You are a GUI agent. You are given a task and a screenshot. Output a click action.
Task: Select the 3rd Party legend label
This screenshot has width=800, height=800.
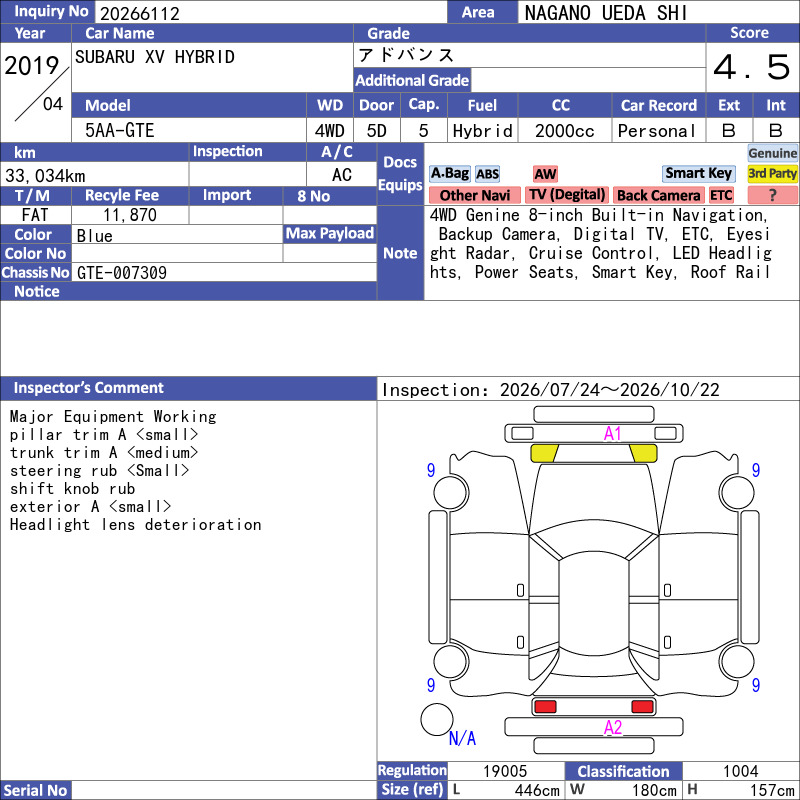(x=772, y=173)
